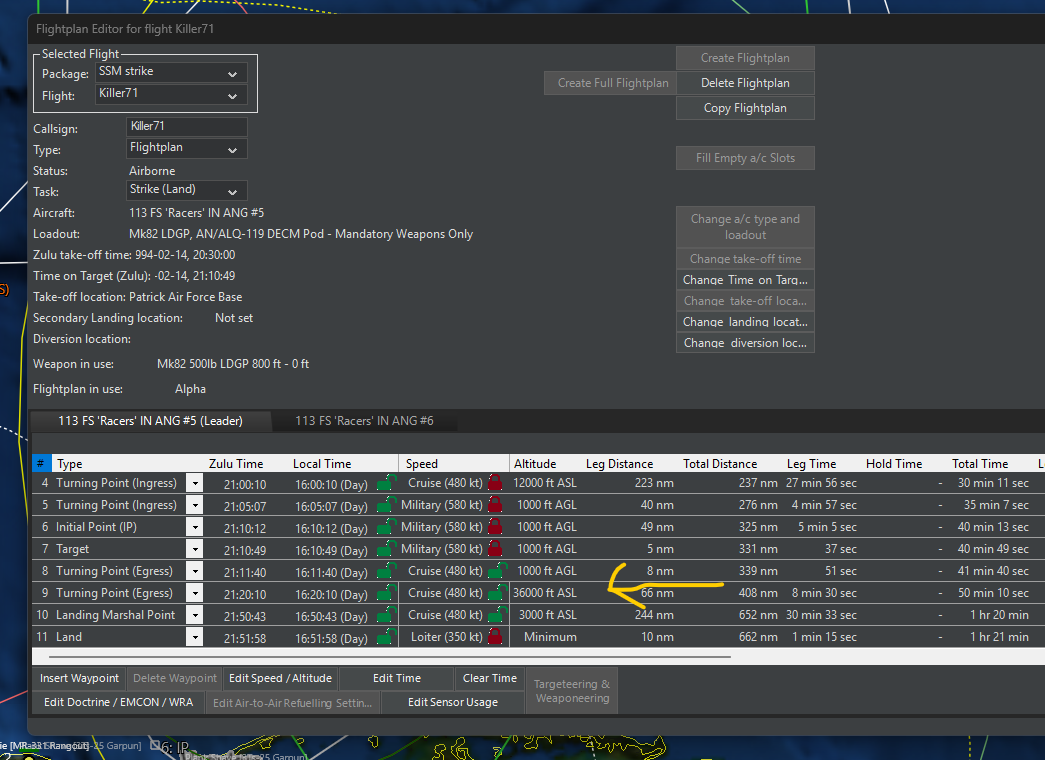Switch to the 113 FS Racers ANG #6 tab
The height and width of the screenshot is (760, 1045).
[x=365, y=421]
